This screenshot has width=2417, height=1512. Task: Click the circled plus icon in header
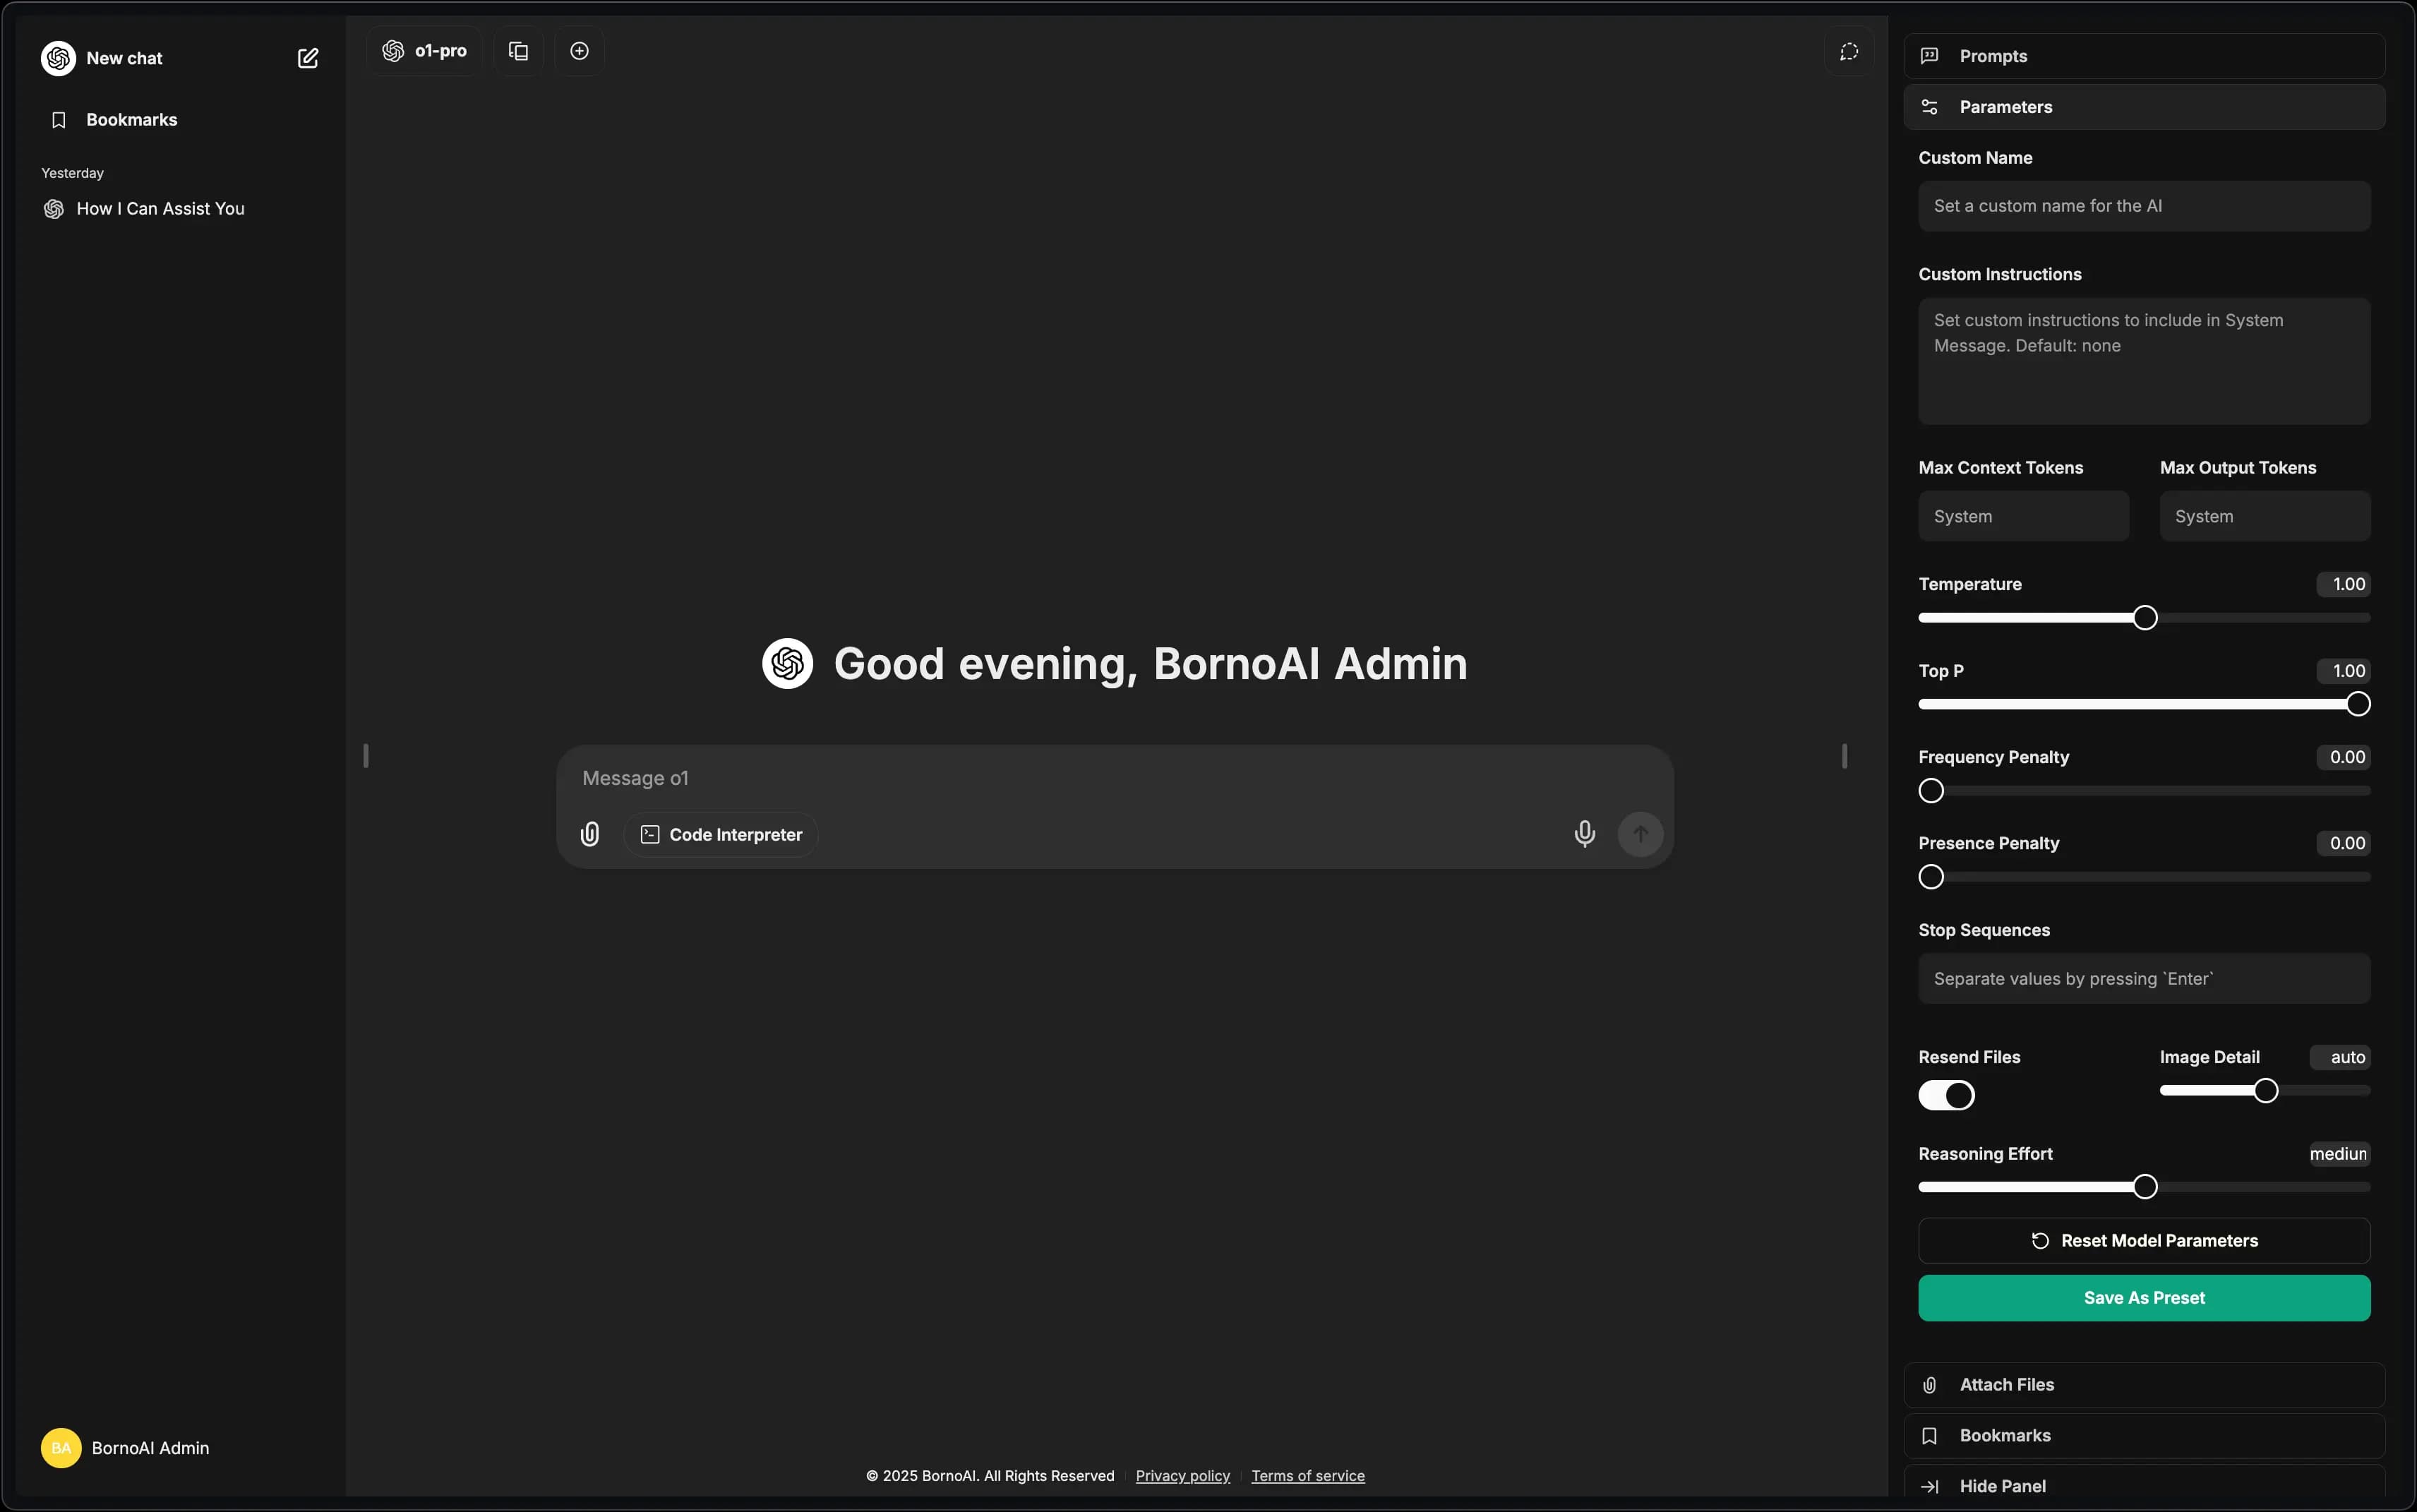pyautogui.click(x=579, y=51)
